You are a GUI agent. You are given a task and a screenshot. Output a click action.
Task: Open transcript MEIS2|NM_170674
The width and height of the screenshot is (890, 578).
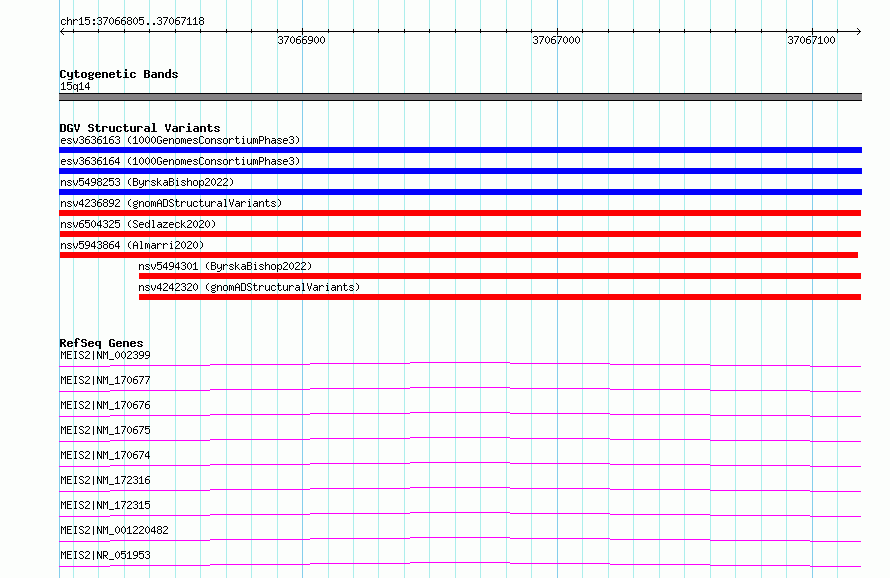point(105,455)
